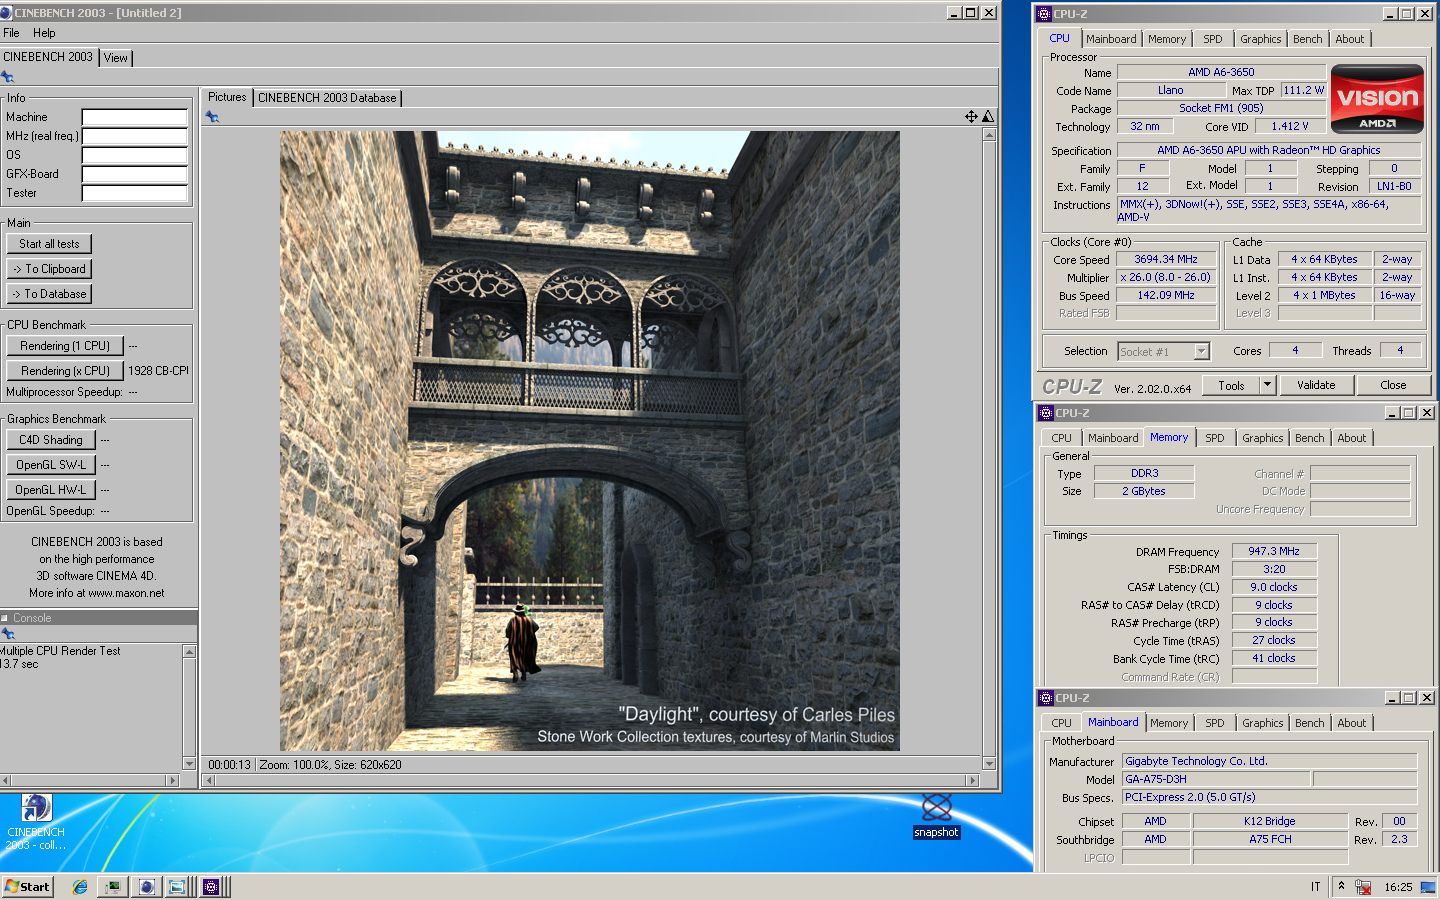This screenshot has height=900, width=1440.
Task: Click the system monitor graph icon in taskbar
Action: click(x=114, y=887)
